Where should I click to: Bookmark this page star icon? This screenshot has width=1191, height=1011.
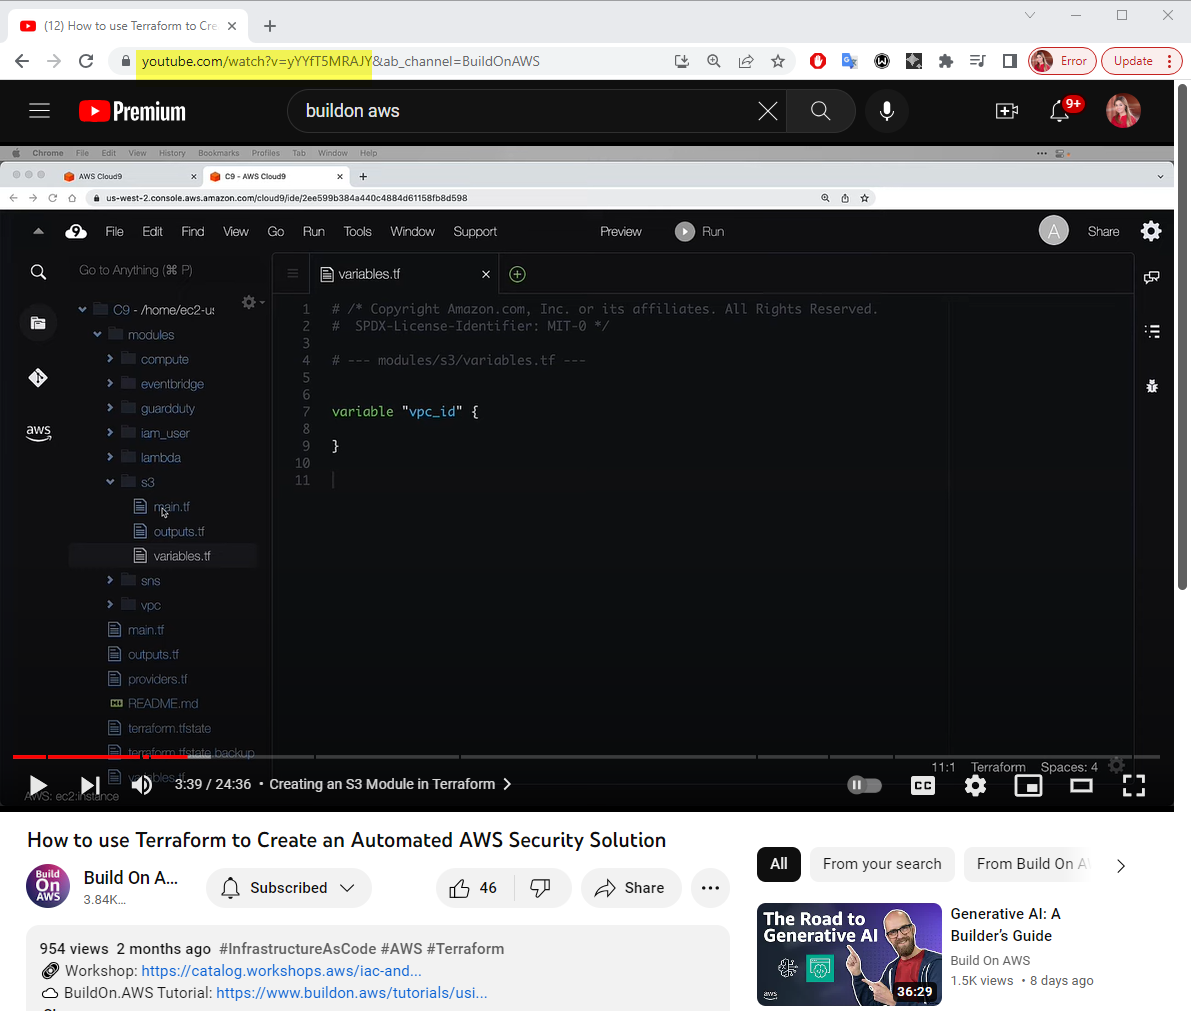pyautogui.click(x=778, y=62)
